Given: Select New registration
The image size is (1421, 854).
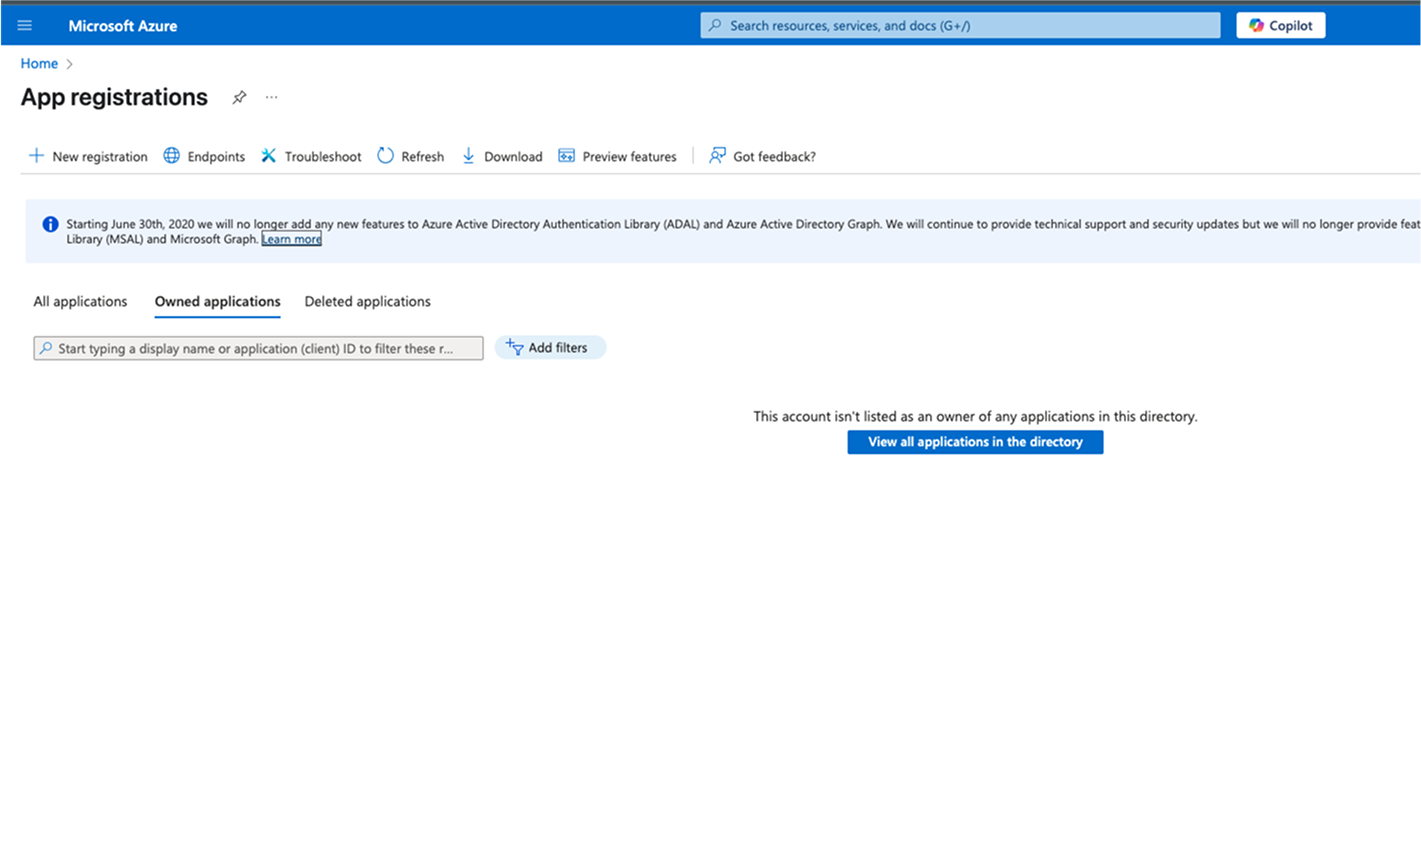Looking at the screenshot, I should (88, 156).
